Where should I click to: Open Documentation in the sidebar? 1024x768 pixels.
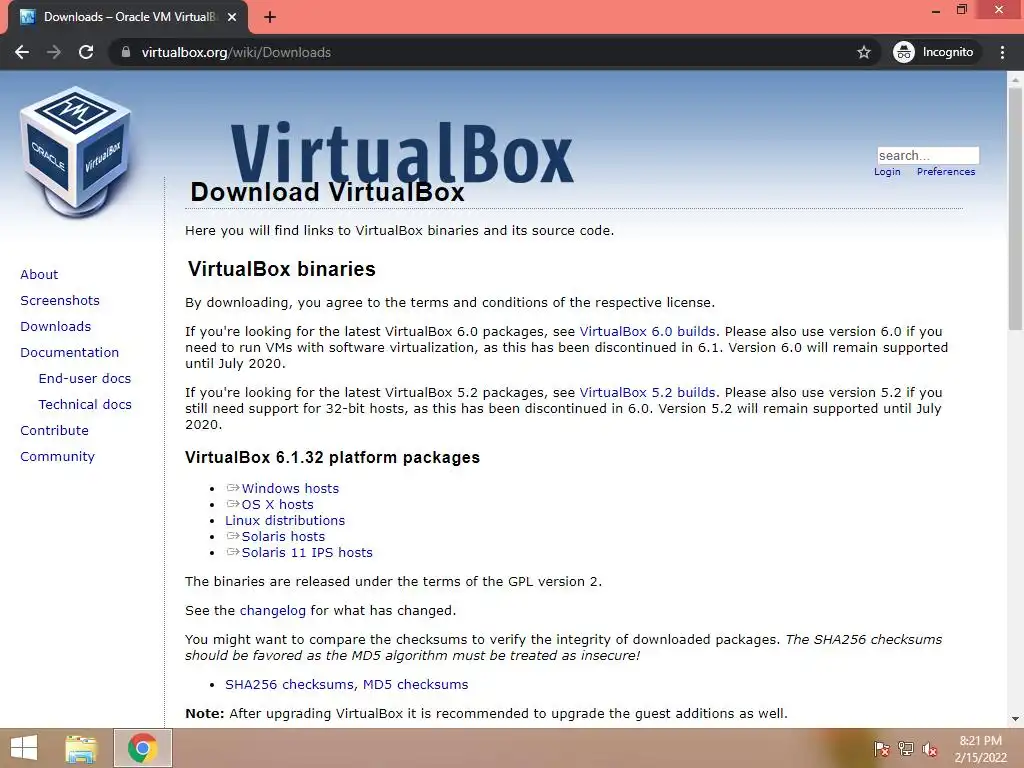tap(69, 353)
